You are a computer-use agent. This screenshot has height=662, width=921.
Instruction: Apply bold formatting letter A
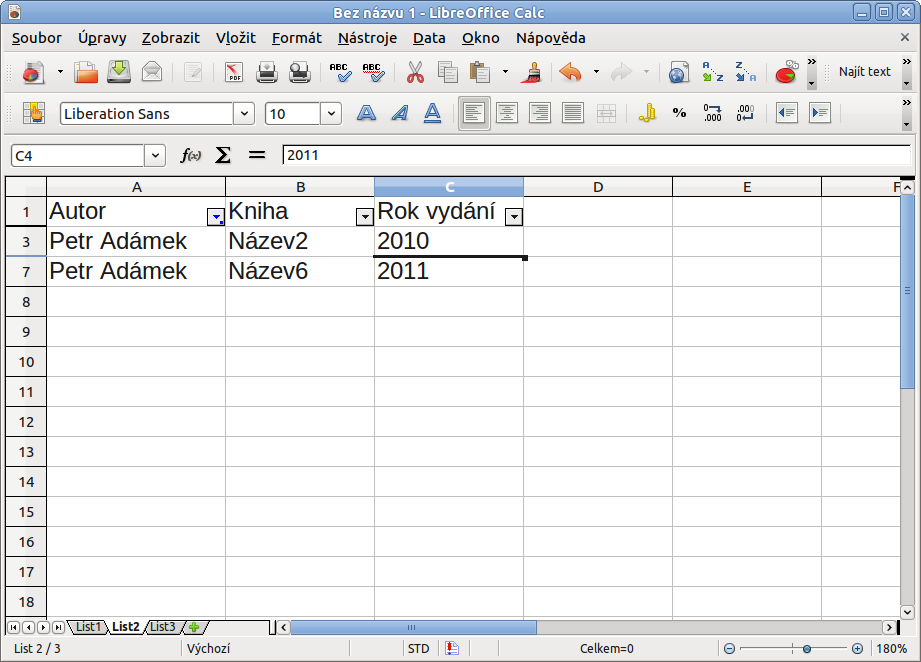click(367, 113)
